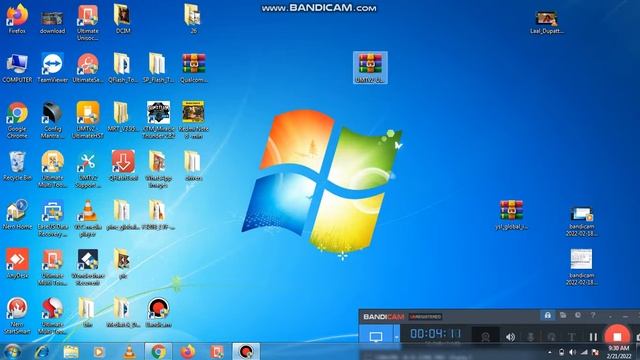The height and width of the screenshot is (360, 640).
Task: Open the QFlash_To... folder
Action: click(x=122, y=68)
